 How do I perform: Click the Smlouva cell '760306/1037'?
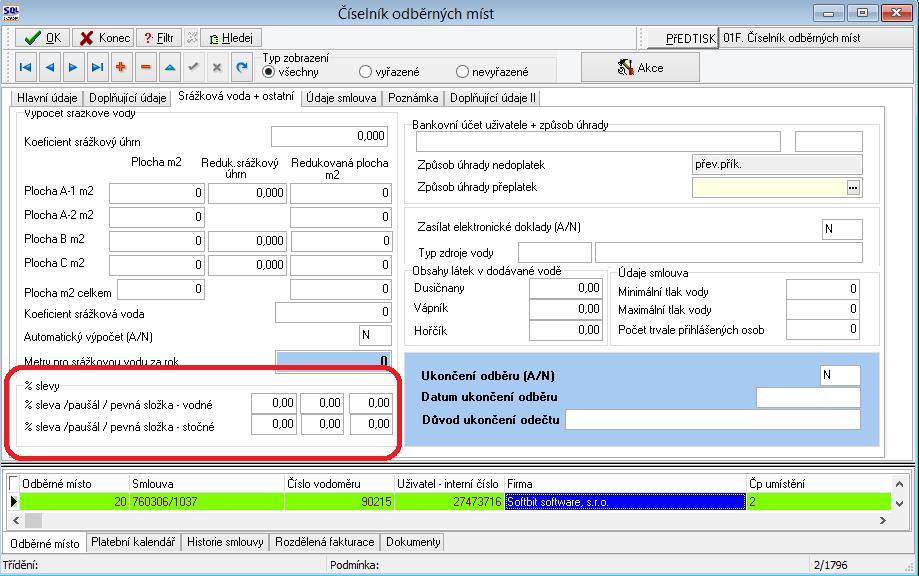[x=207, y=502]
